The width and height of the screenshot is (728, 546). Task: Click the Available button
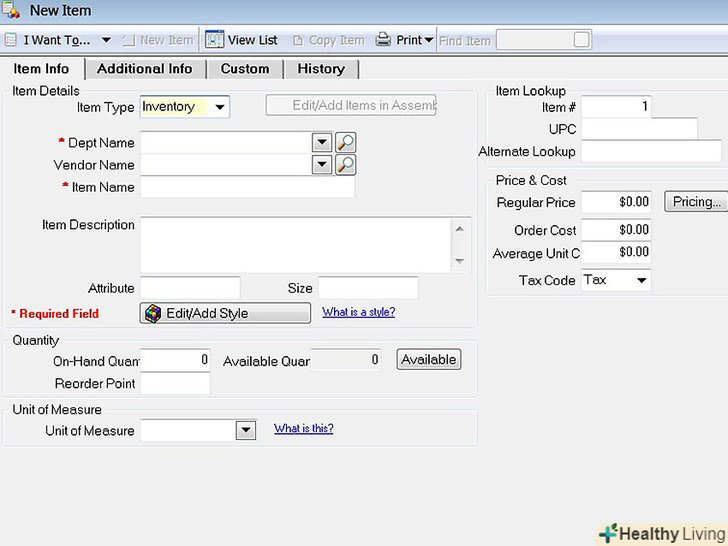429,360
